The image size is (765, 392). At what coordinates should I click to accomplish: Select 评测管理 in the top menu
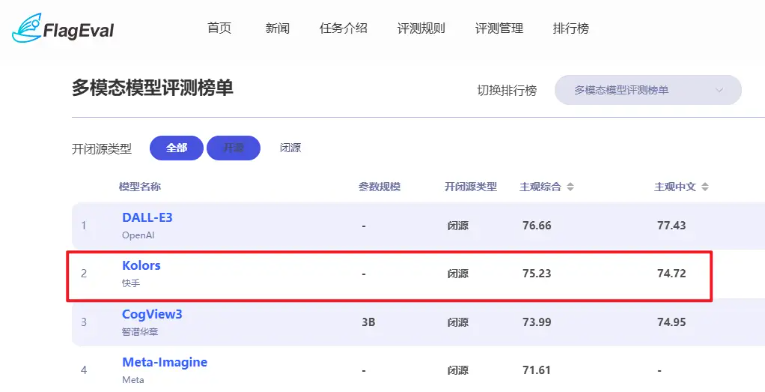coord(499,28)
